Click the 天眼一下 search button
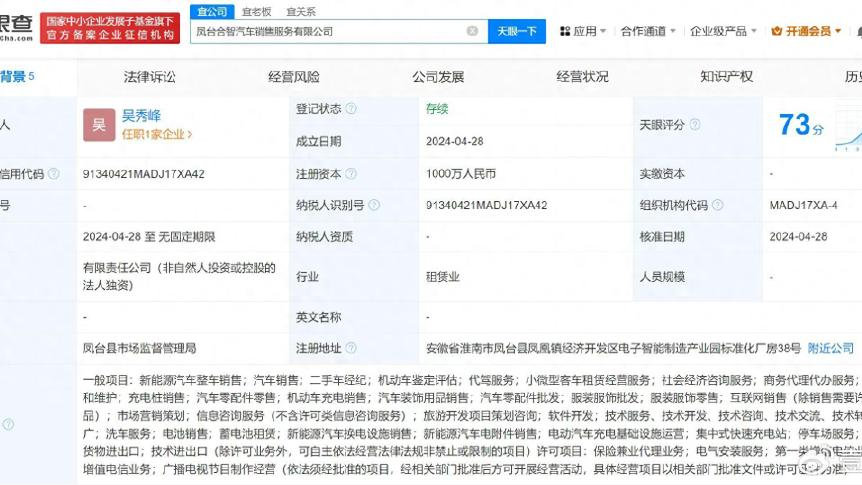The height and width of the screenshot is (485, 862). pyautogui.click(x=517, y=31)
